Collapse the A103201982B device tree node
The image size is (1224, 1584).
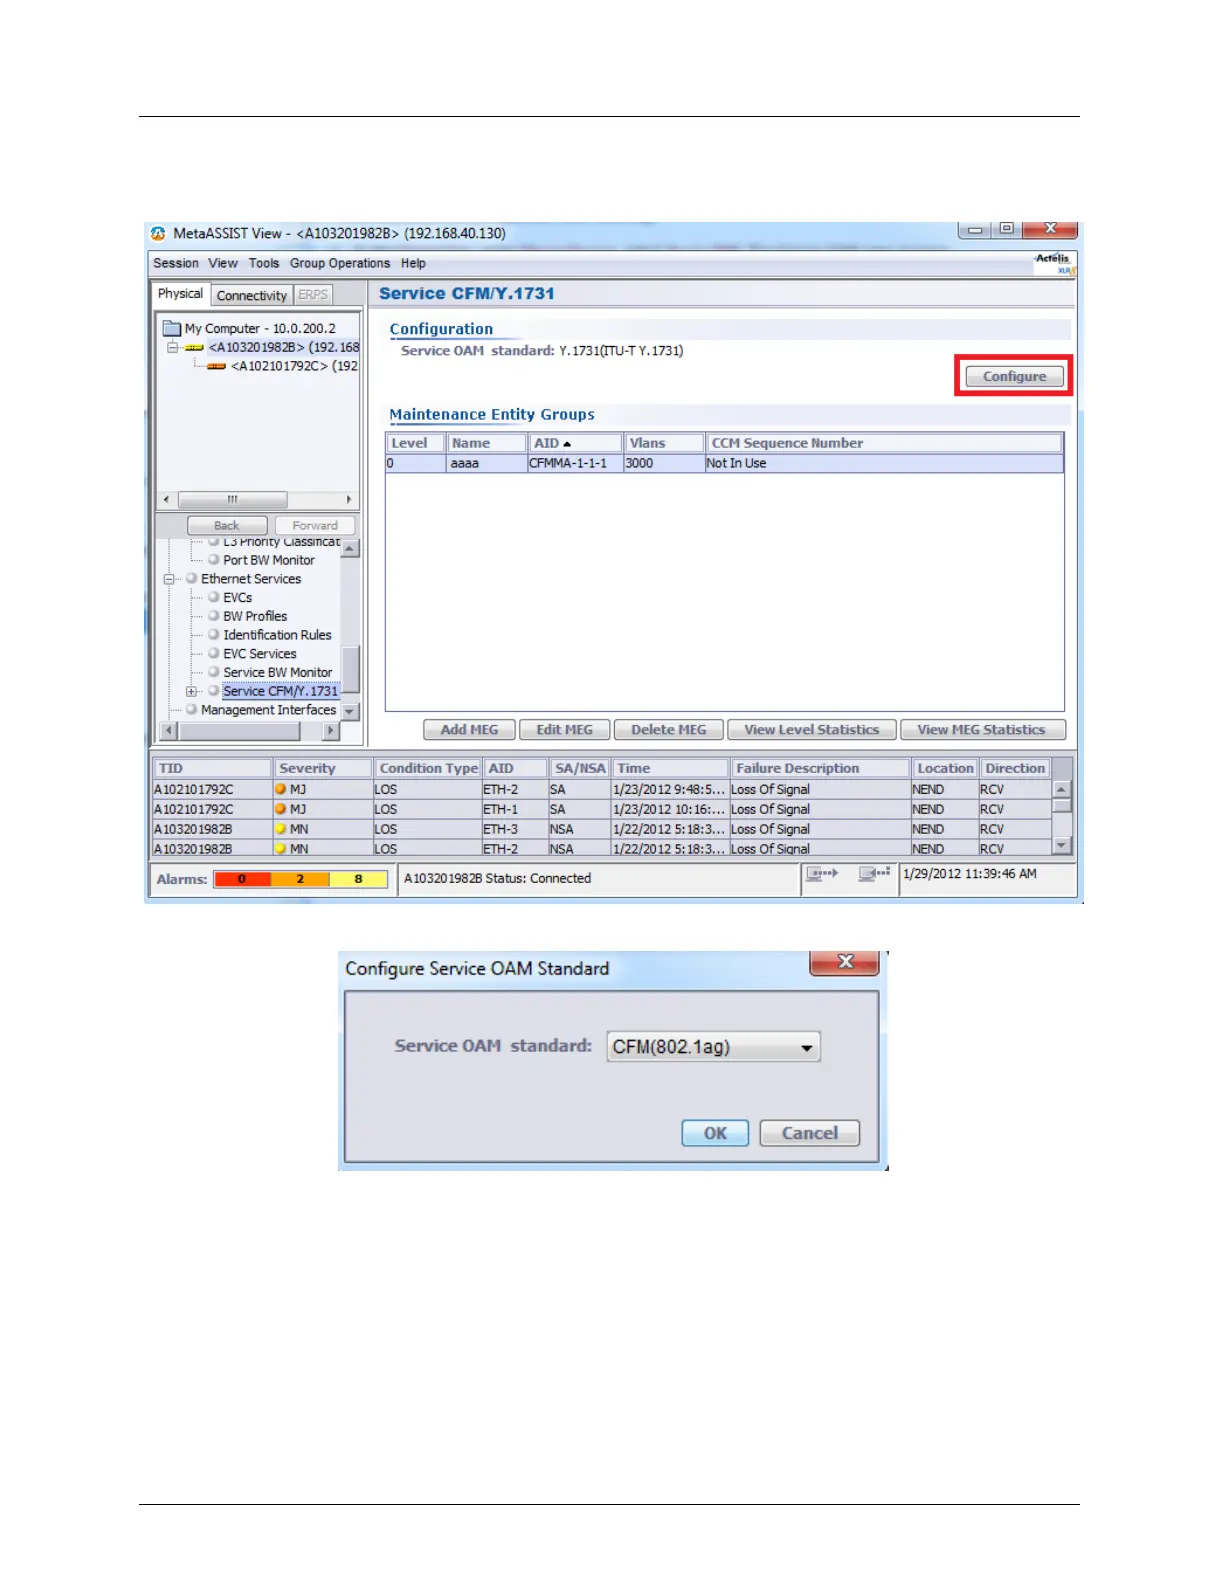(x=172, y=347)
